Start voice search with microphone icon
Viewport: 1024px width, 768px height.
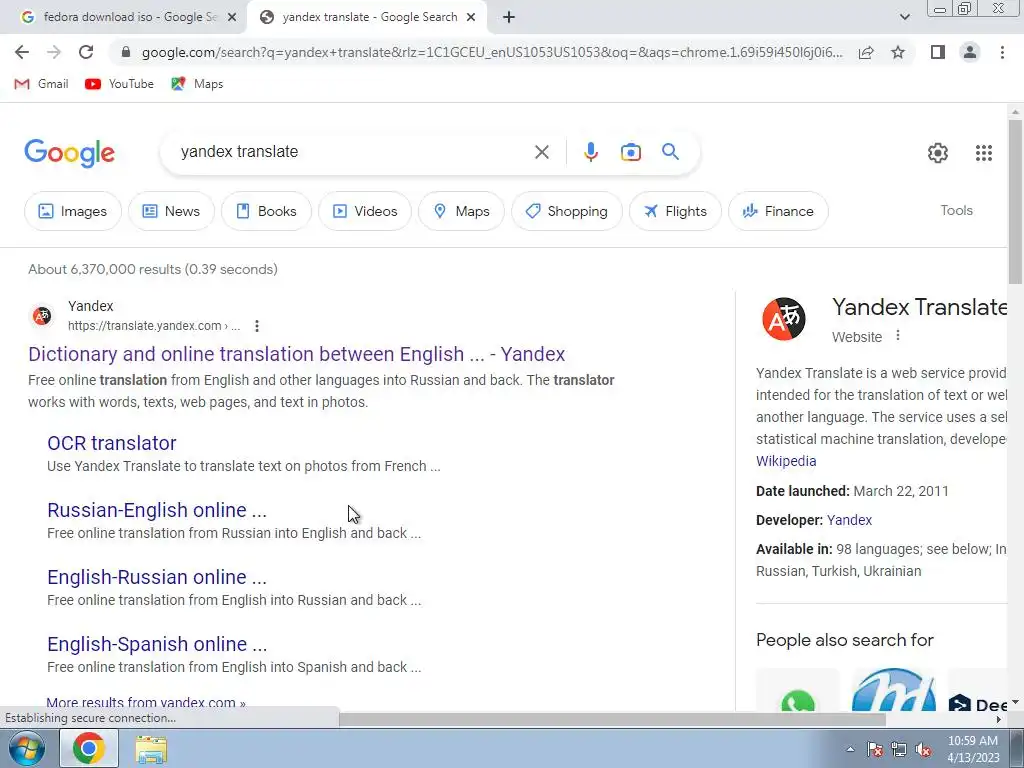point(590,152)
